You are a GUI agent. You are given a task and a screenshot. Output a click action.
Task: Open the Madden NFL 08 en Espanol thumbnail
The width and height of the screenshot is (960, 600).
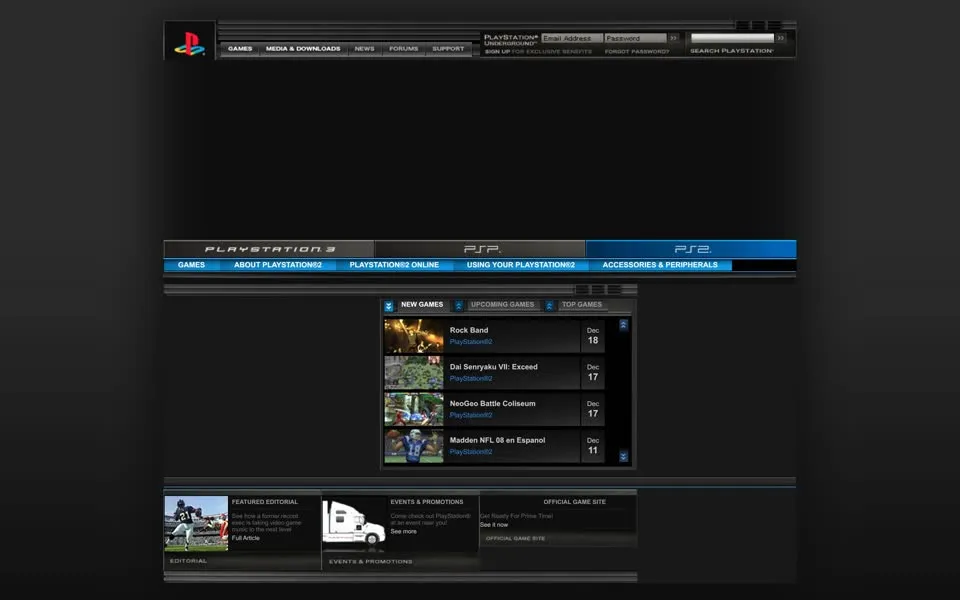(414, 446)
